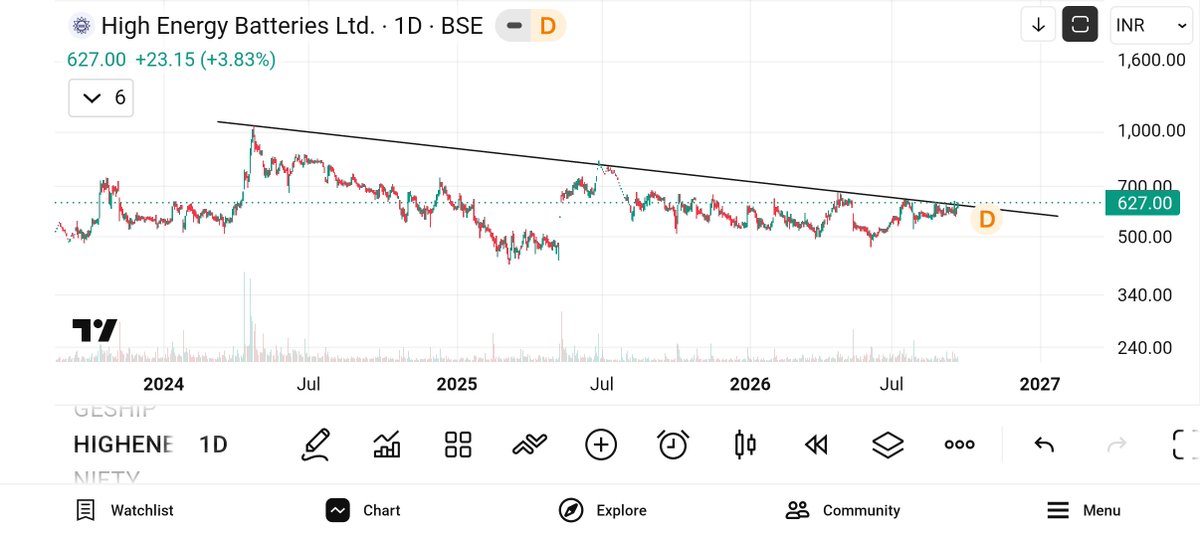Change the candlestick chart type icon
This screenshot has width=1200, height=537.
[745, 444]
